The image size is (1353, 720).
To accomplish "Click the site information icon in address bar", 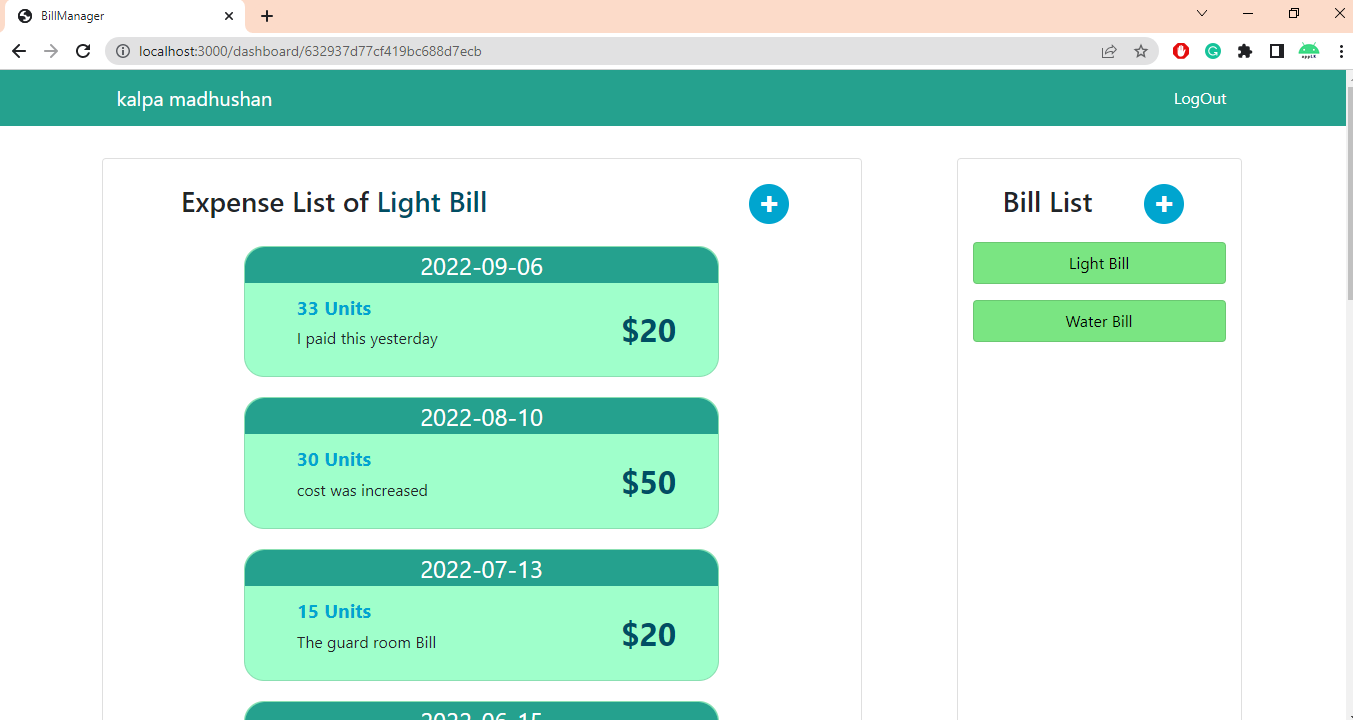I will [121, 51].
